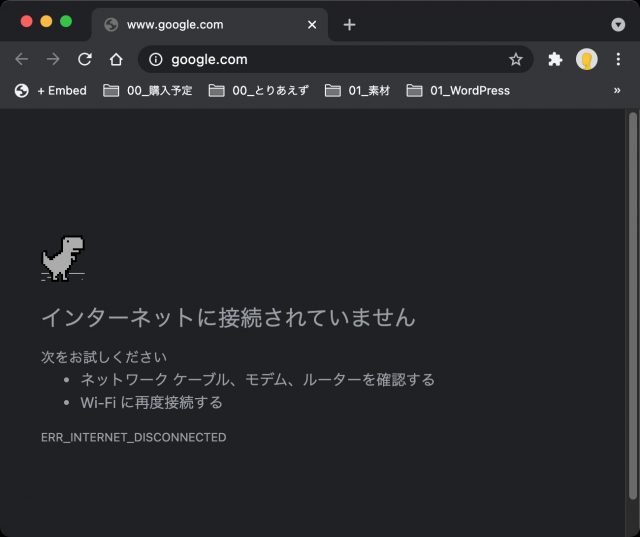Open the Extensions puzzle icon

(555, 59)
